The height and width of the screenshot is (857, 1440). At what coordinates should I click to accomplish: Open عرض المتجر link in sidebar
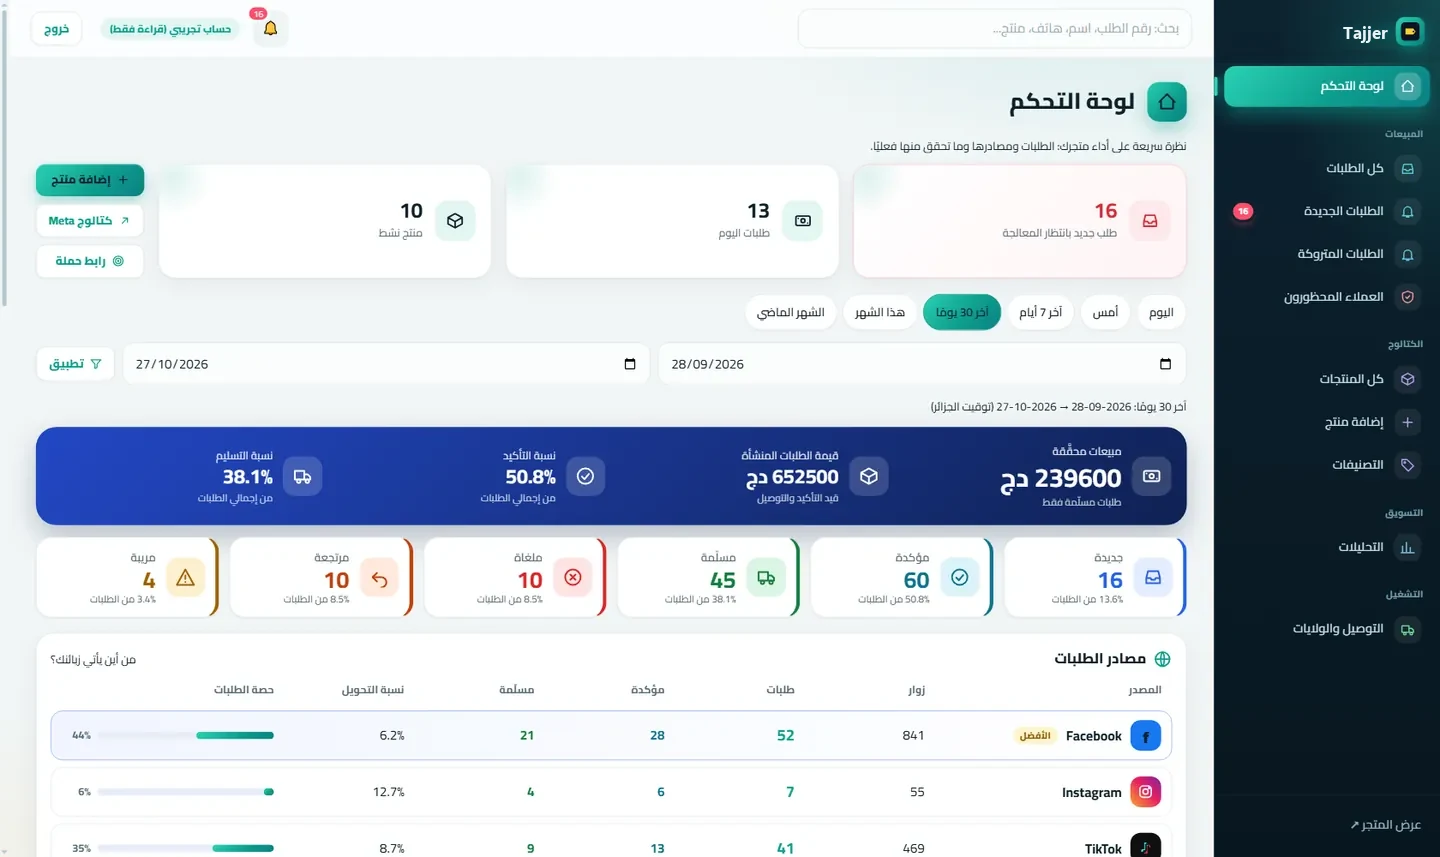click(x=1385, y=825)
